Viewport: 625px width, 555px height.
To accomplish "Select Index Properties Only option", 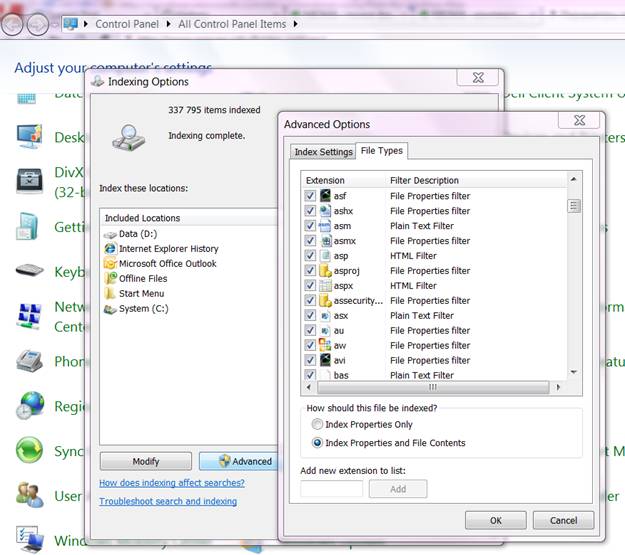I will click(318, 424).
